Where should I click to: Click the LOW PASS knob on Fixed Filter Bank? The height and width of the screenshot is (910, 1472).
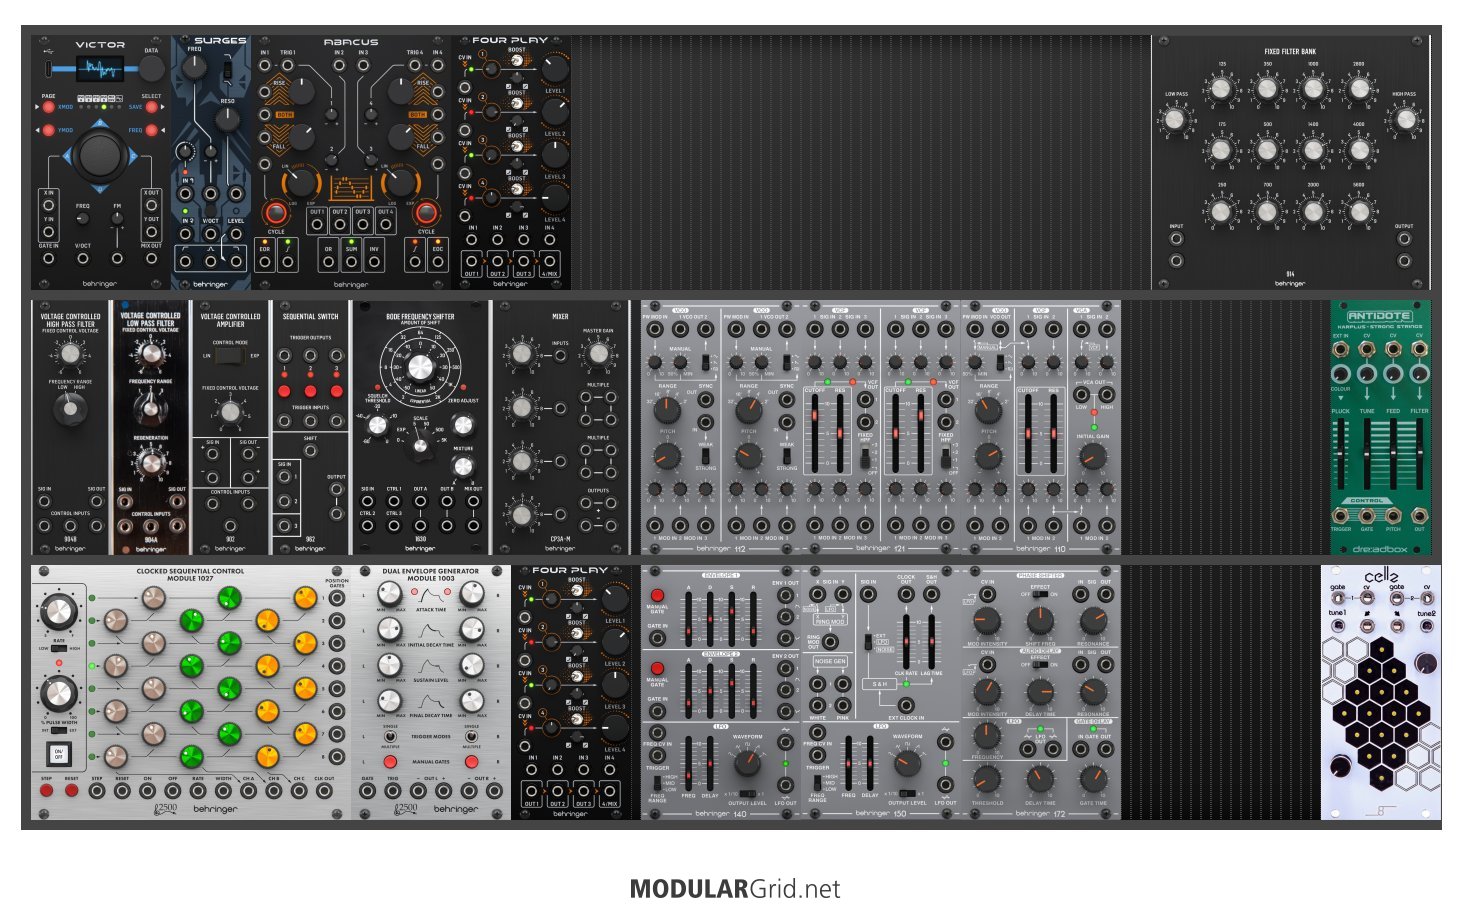(x=1175, y=120)
